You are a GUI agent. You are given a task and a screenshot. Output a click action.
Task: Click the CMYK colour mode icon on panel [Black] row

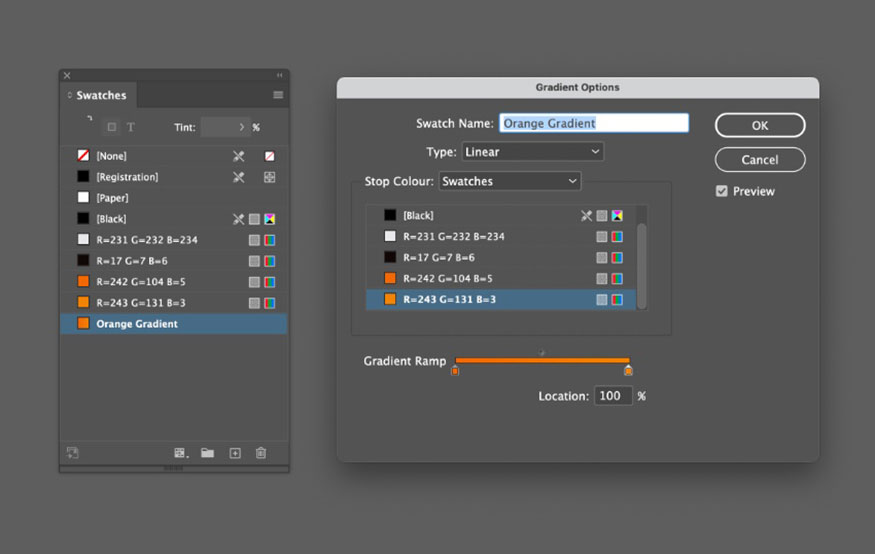point(270,219)
